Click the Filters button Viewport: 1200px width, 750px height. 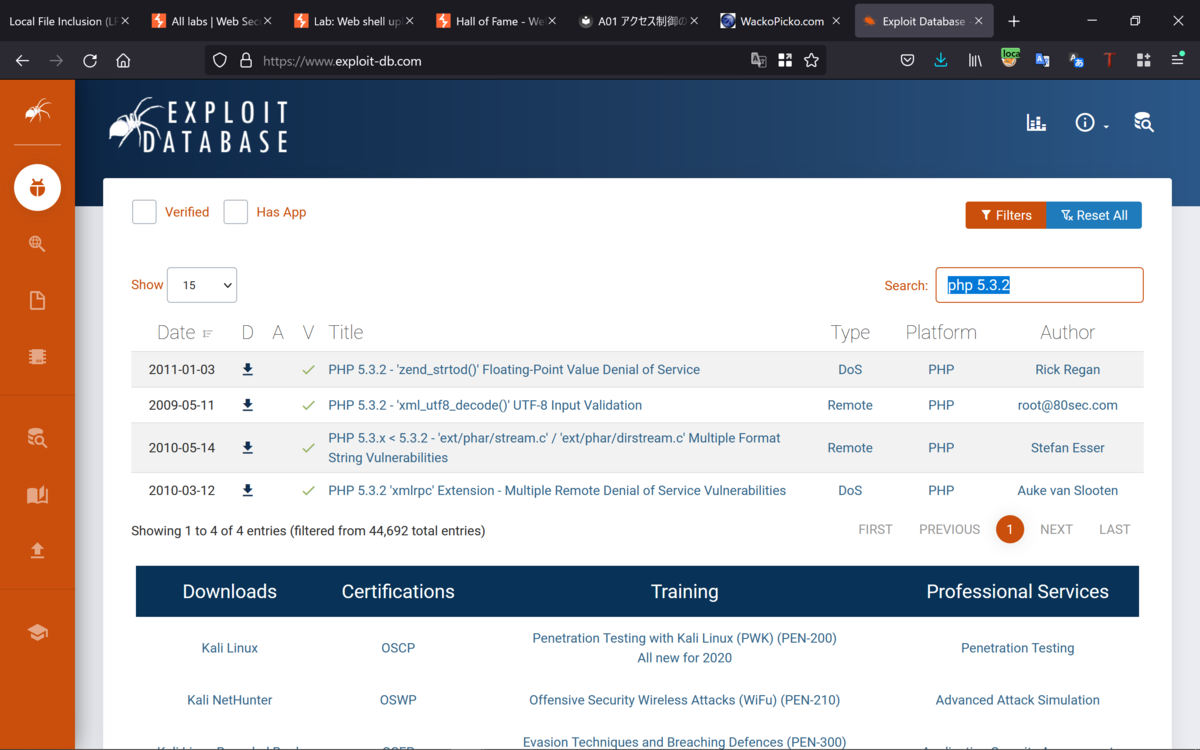1005,215
